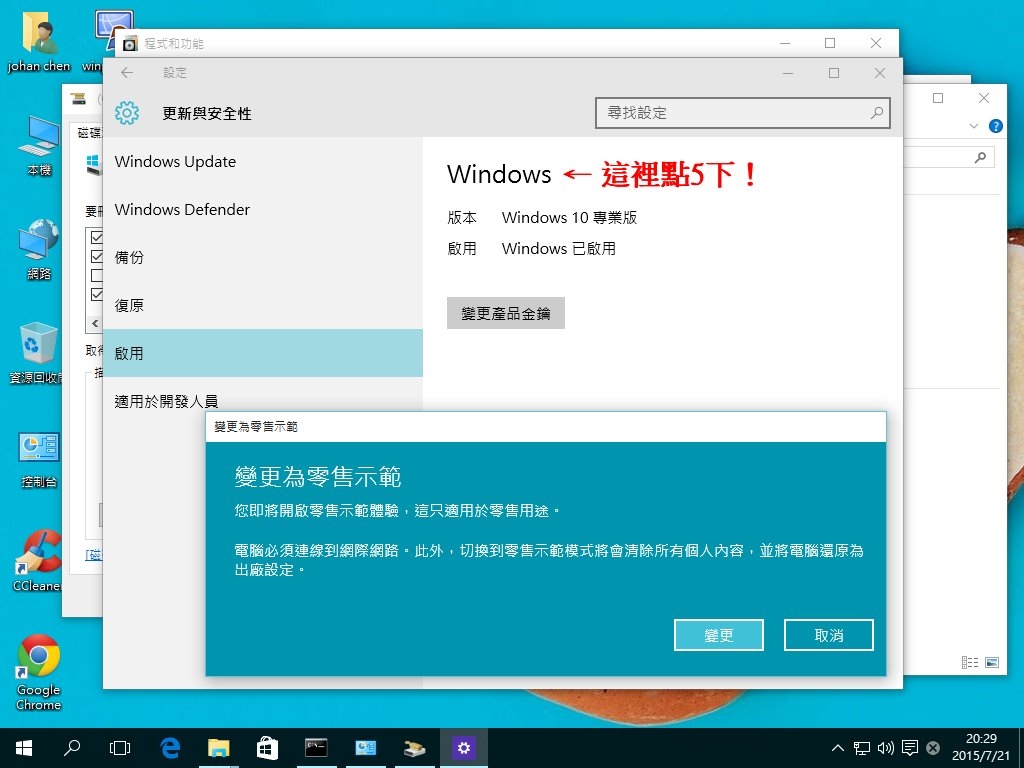Open taskbar search magnifier

click(x=72, y=748)
